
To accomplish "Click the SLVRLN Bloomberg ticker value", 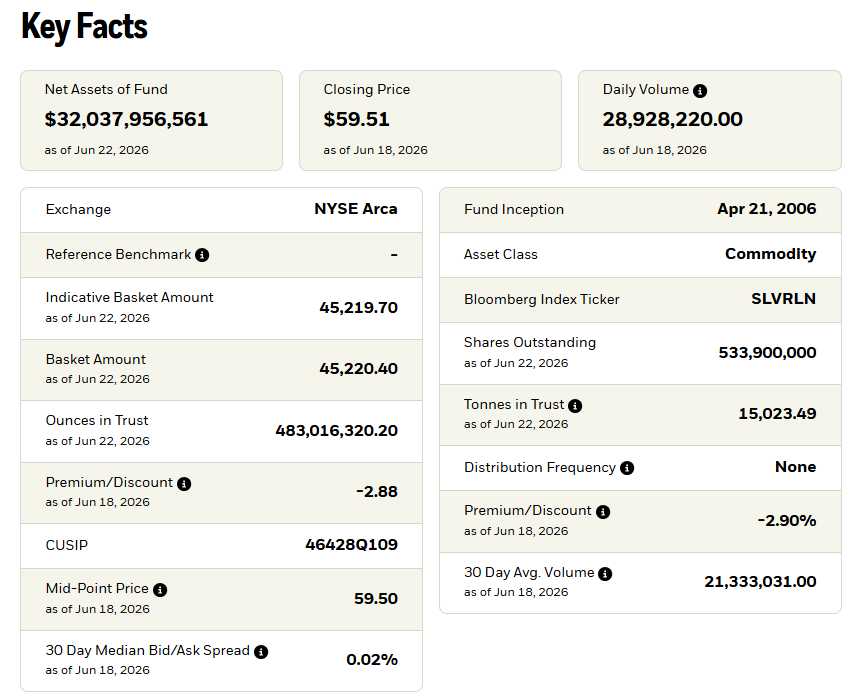I will tap(783, 299).
